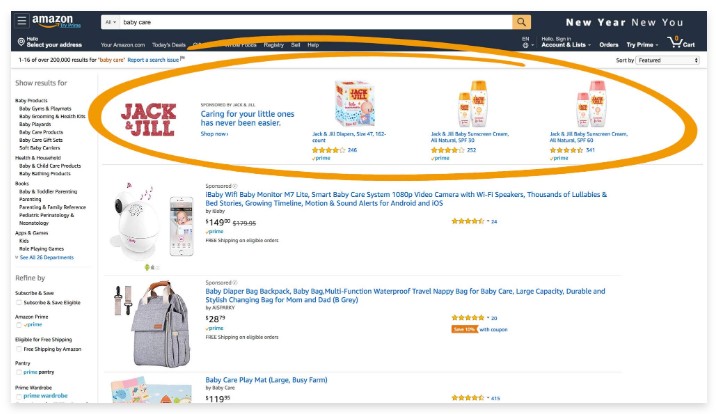
Task: Click the Jack & Jill brand logo
Action: click(x=148, y=119)
